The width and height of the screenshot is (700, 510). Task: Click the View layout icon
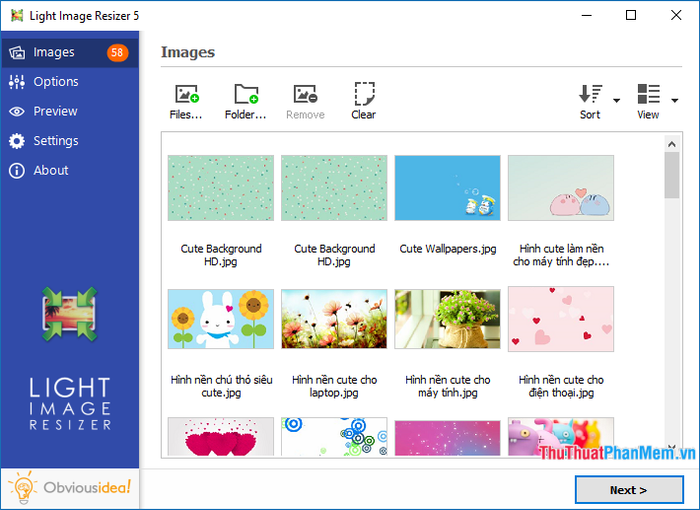click(648, 95)
